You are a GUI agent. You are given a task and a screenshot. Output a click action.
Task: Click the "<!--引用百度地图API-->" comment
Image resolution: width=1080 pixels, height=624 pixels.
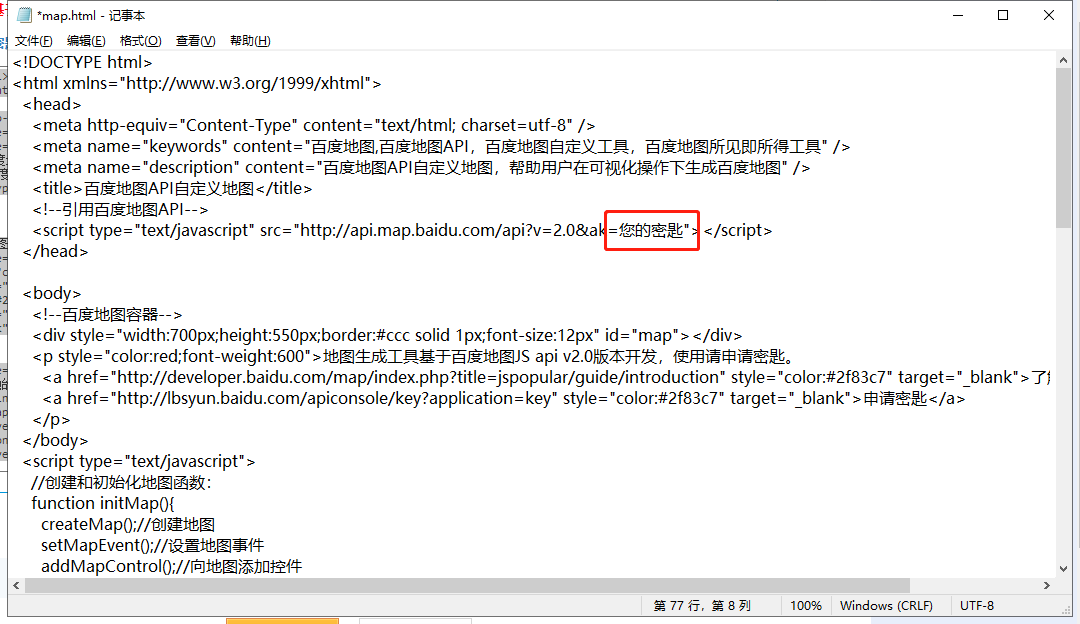click(x=120, y=209)
